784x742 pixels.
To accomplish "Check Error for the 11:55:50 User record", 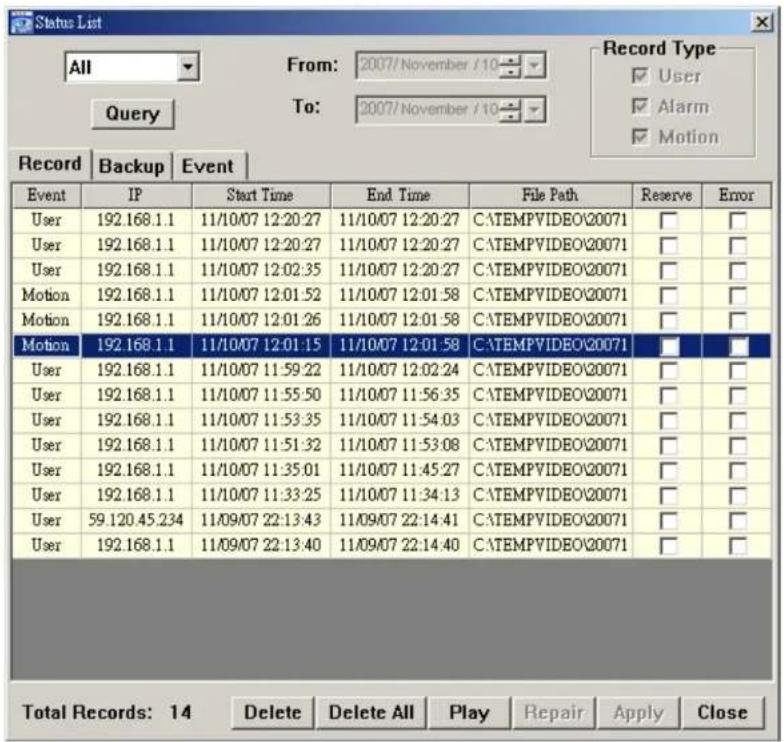I will (738, 396).
